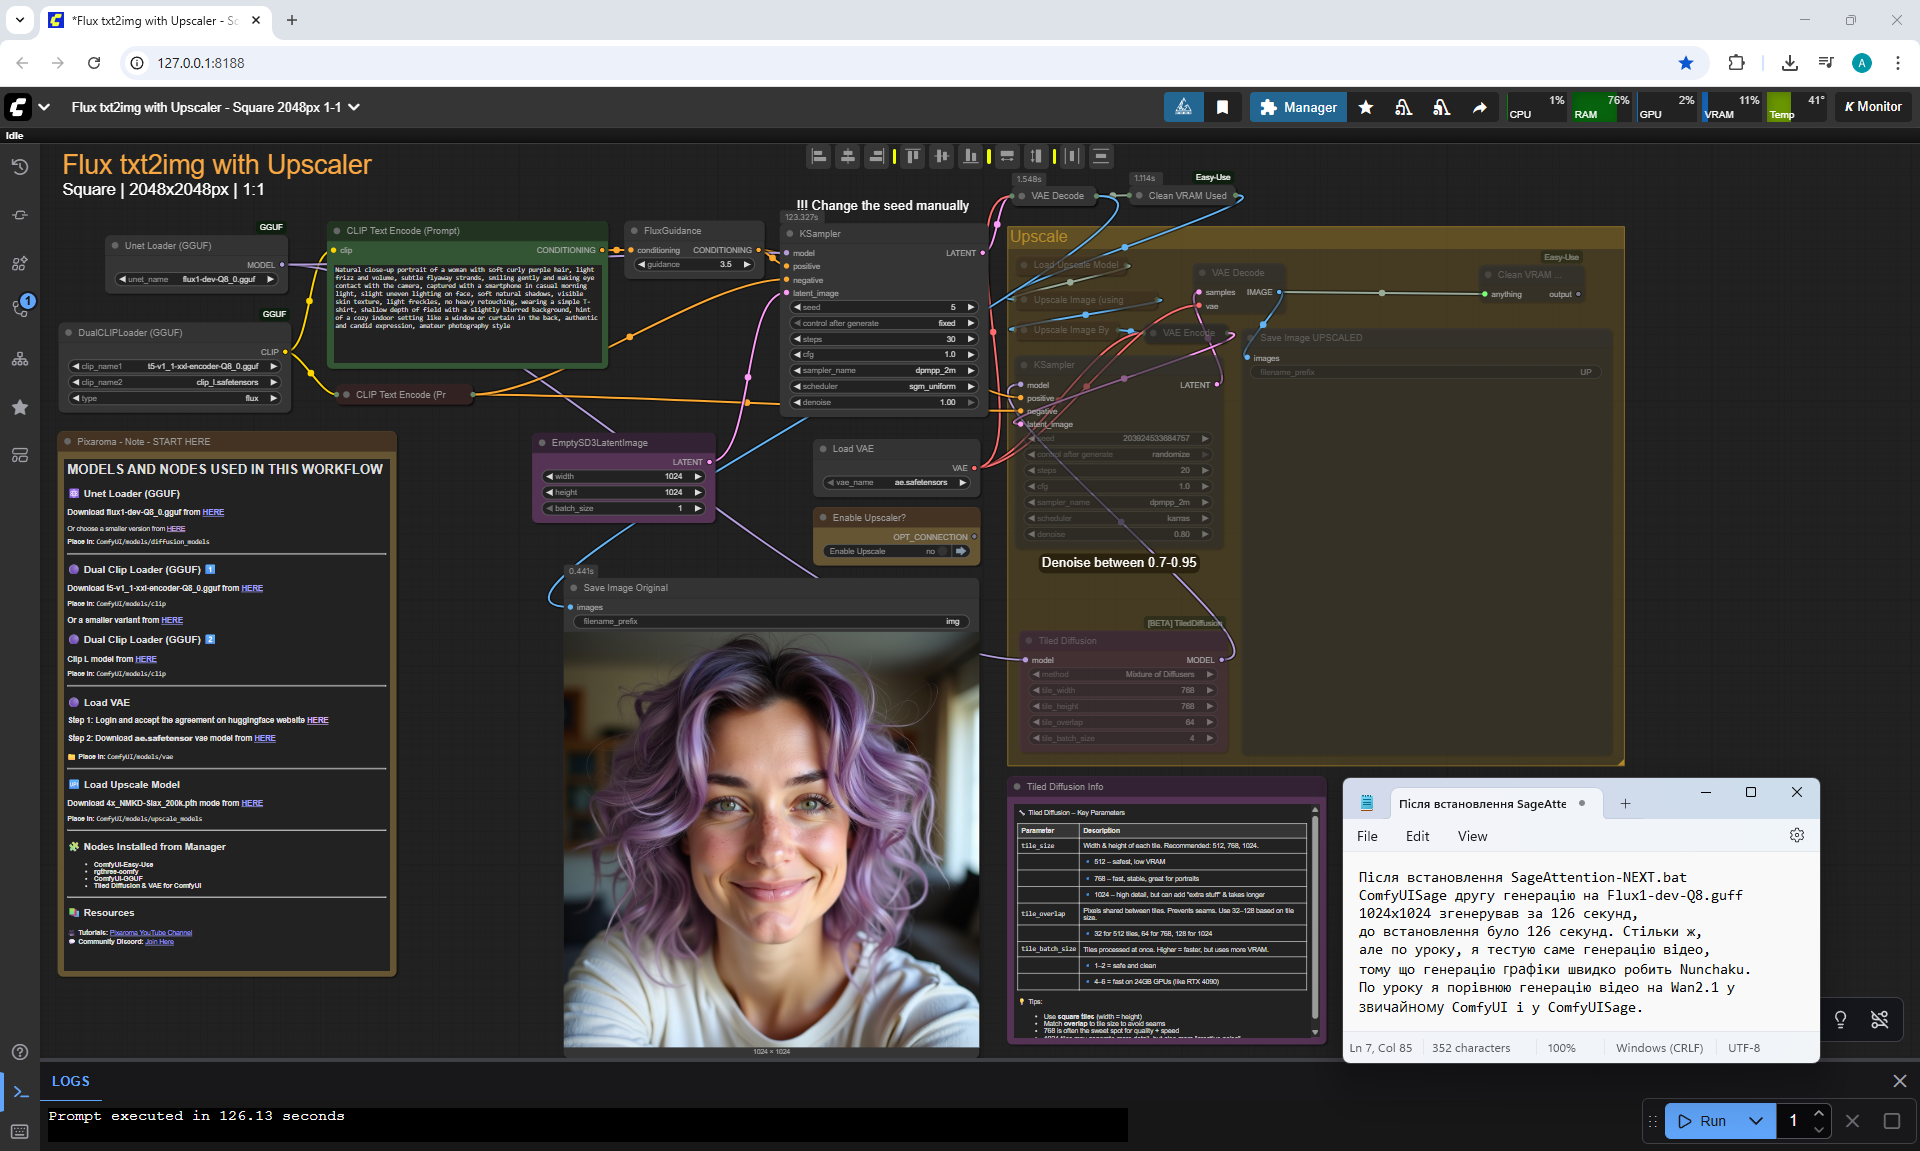Open the View menu in Notepad
This screenshot has width=1920, height=1151.
tap(1472, 836)
